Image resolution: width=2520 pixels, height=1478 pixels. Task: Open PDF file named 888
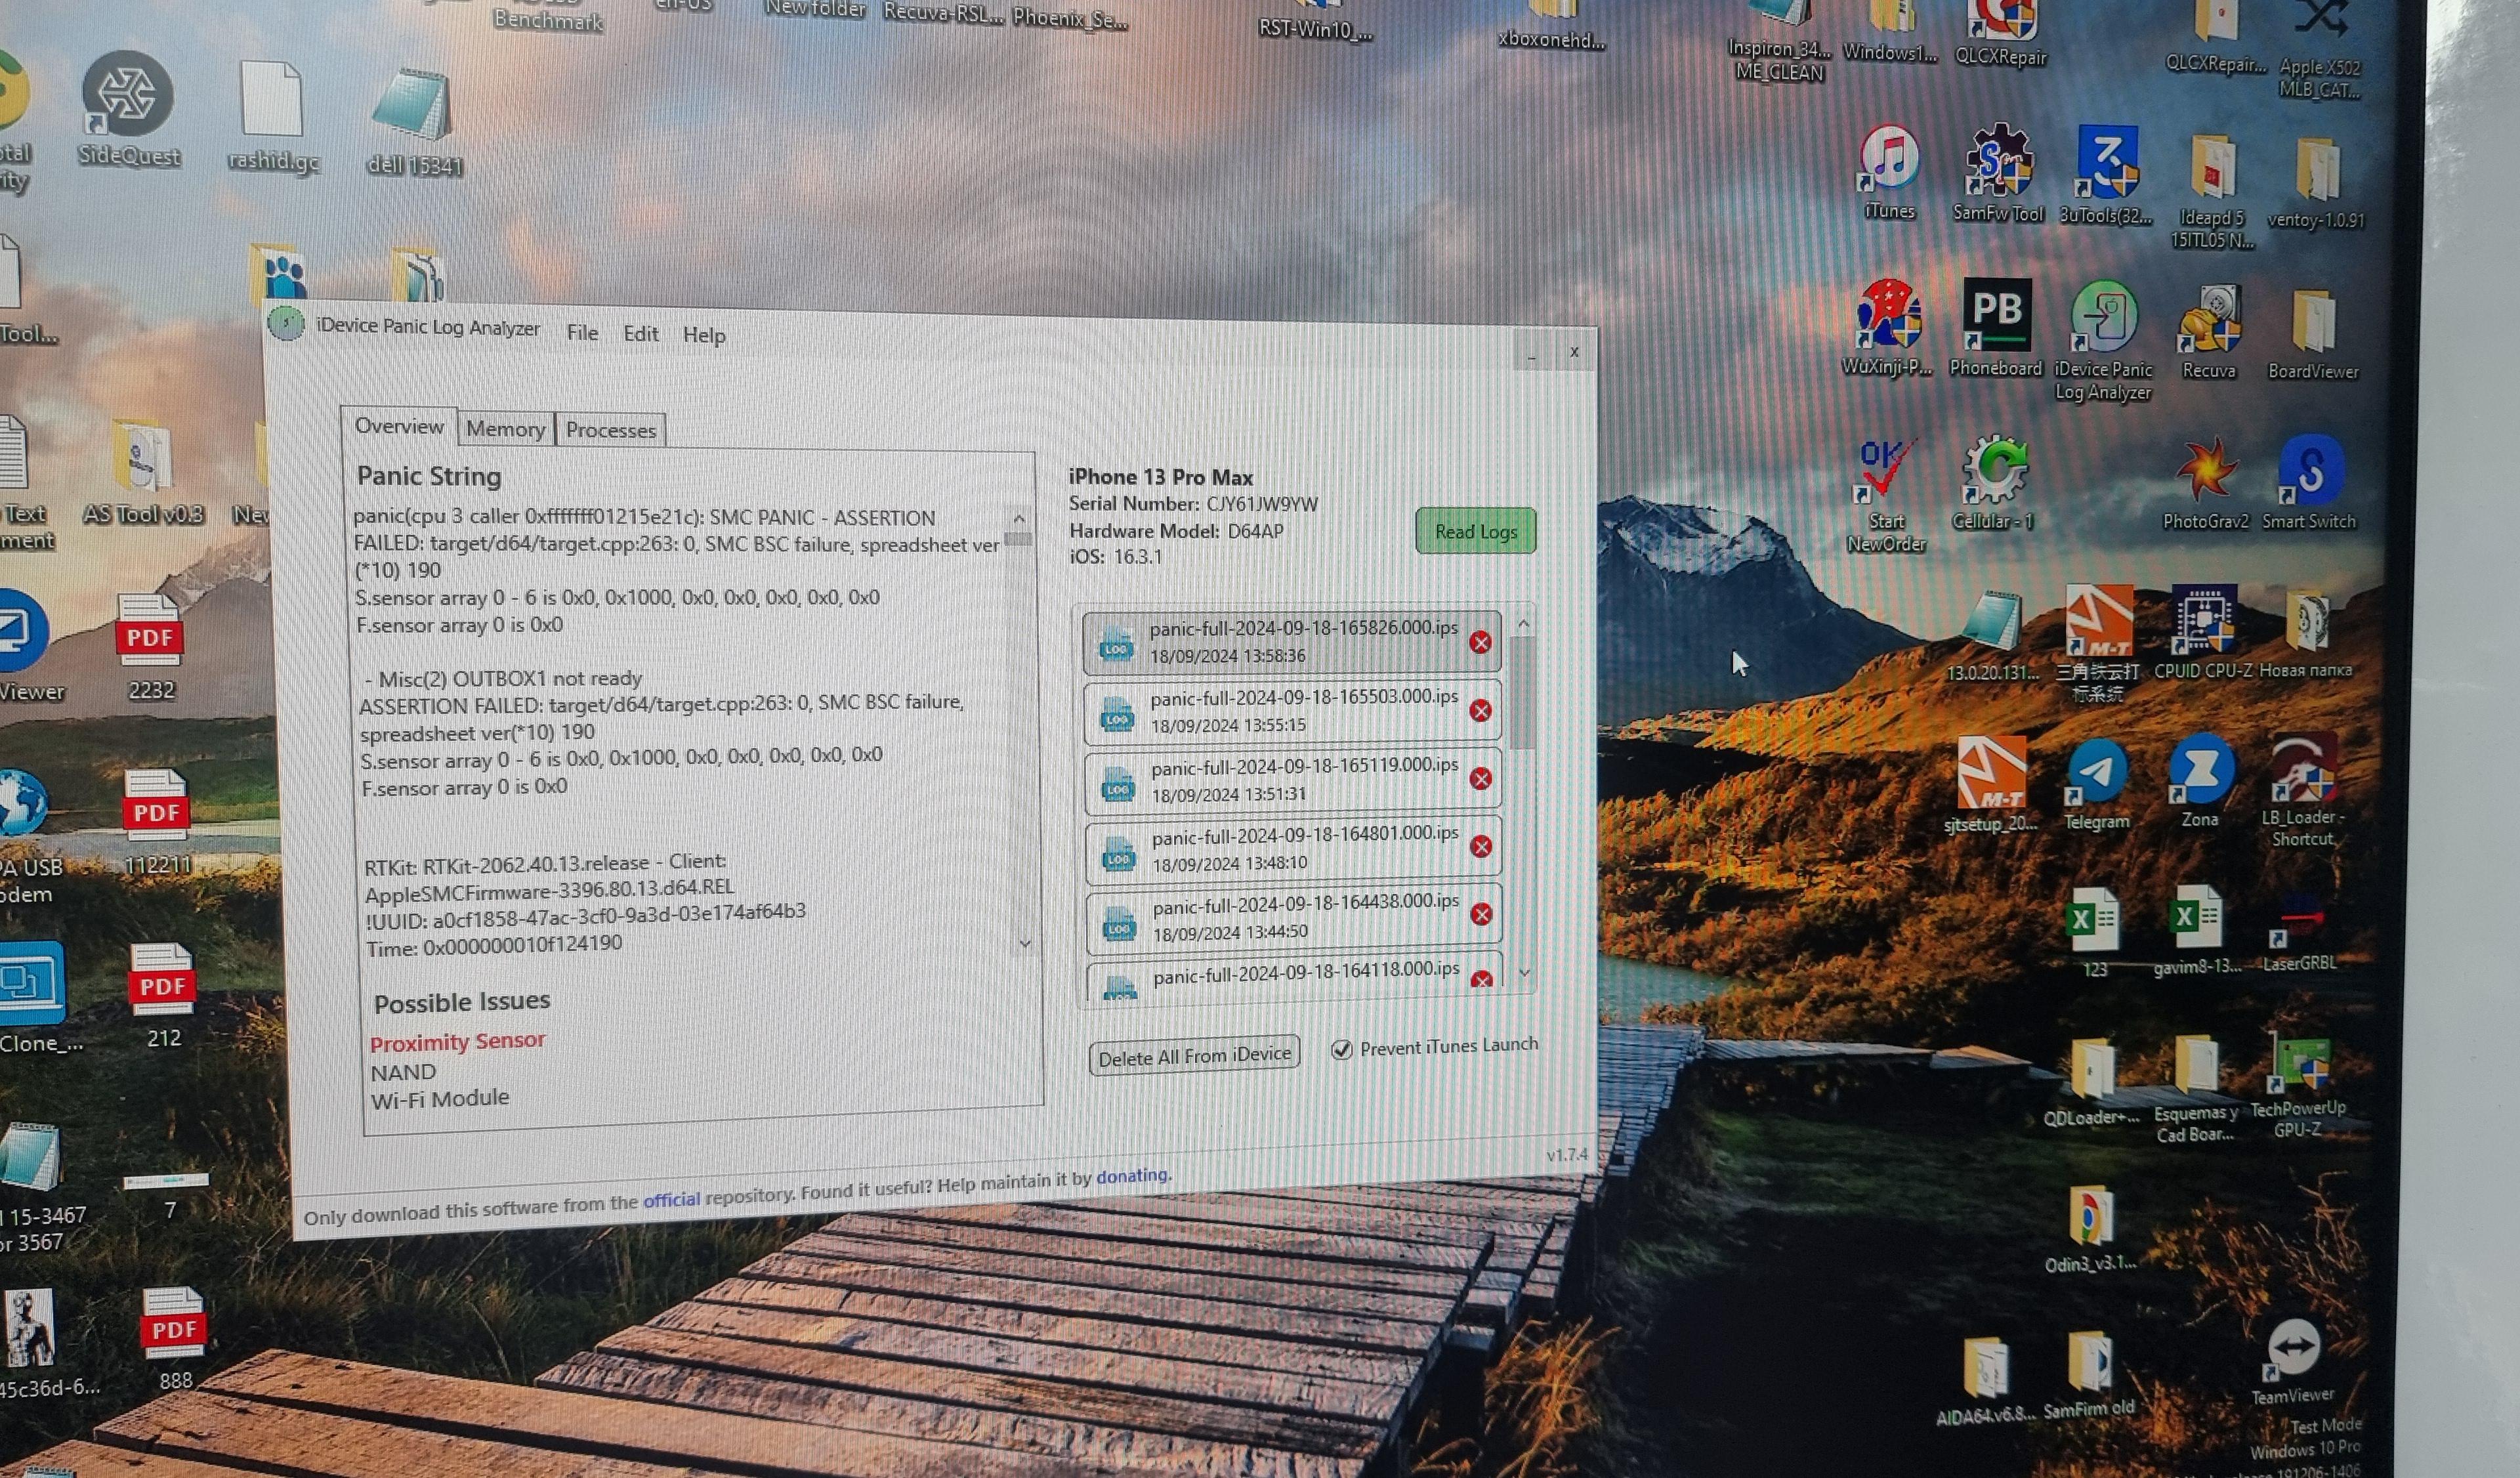tap(174, 1339)
